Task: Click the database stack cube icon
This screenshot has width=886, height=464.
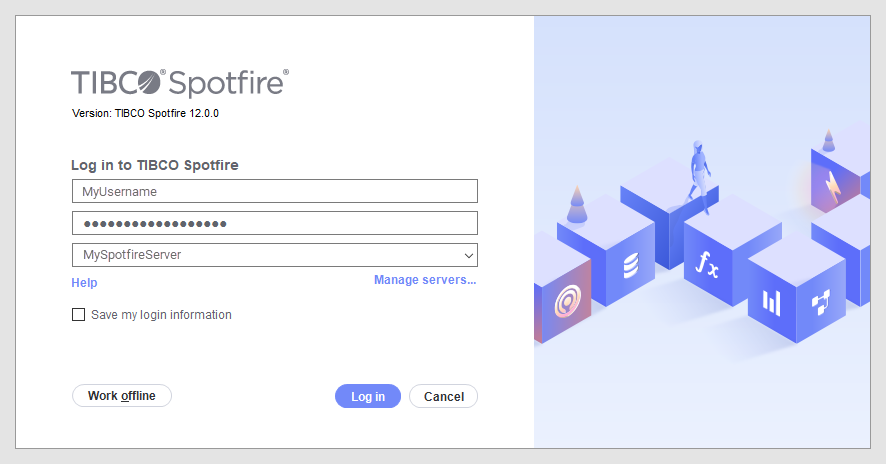Action: click(631, 266)
